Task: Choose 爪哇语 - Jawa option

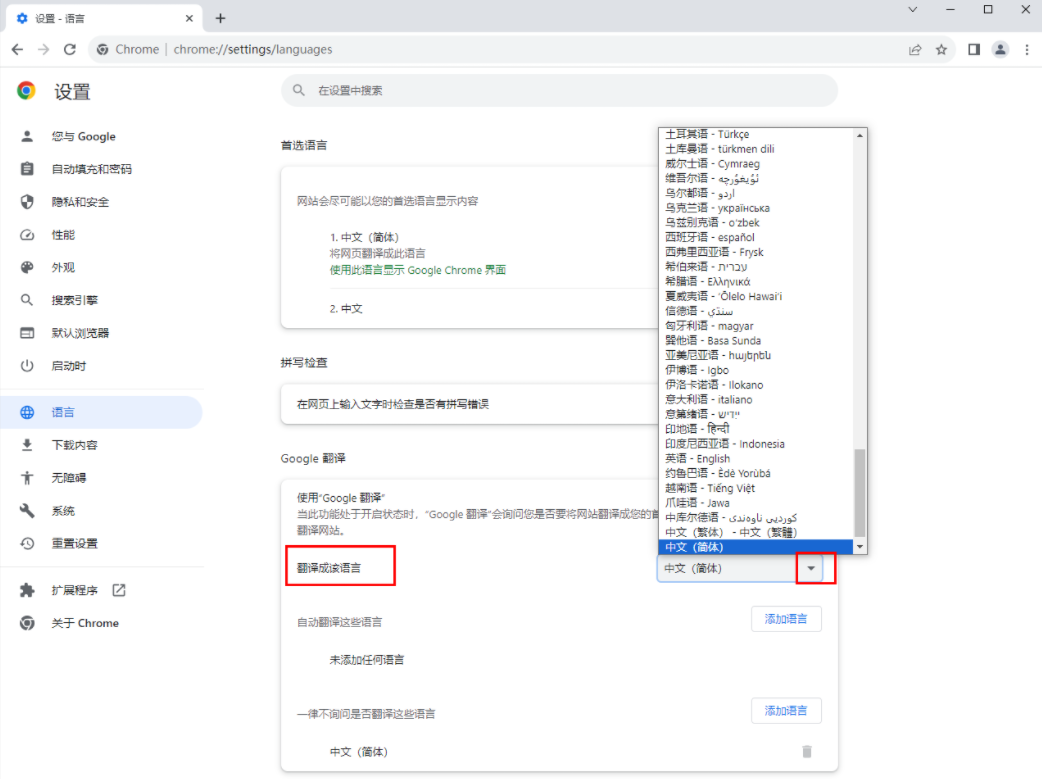Action: (756, 502)
